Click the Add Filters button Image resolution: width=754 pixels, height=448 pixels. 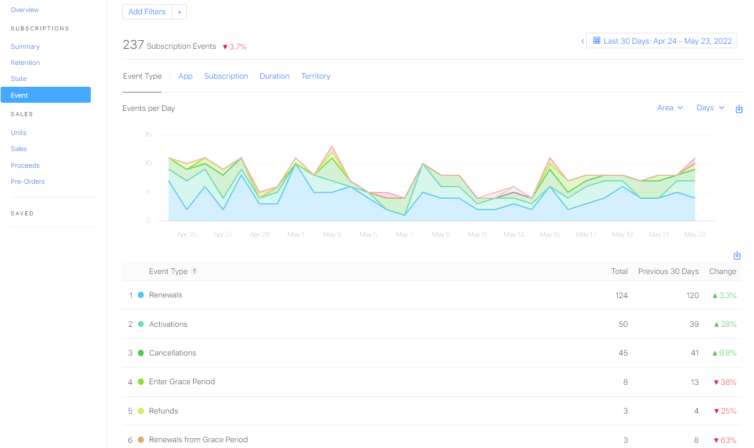[x=147, y=12]
